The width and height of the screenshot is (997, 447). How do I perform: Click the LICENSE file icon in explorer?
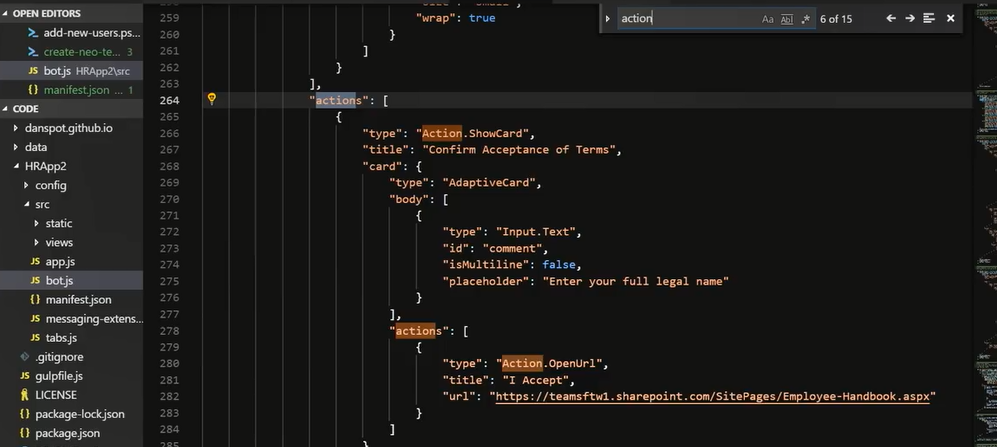tap(26, 395)
